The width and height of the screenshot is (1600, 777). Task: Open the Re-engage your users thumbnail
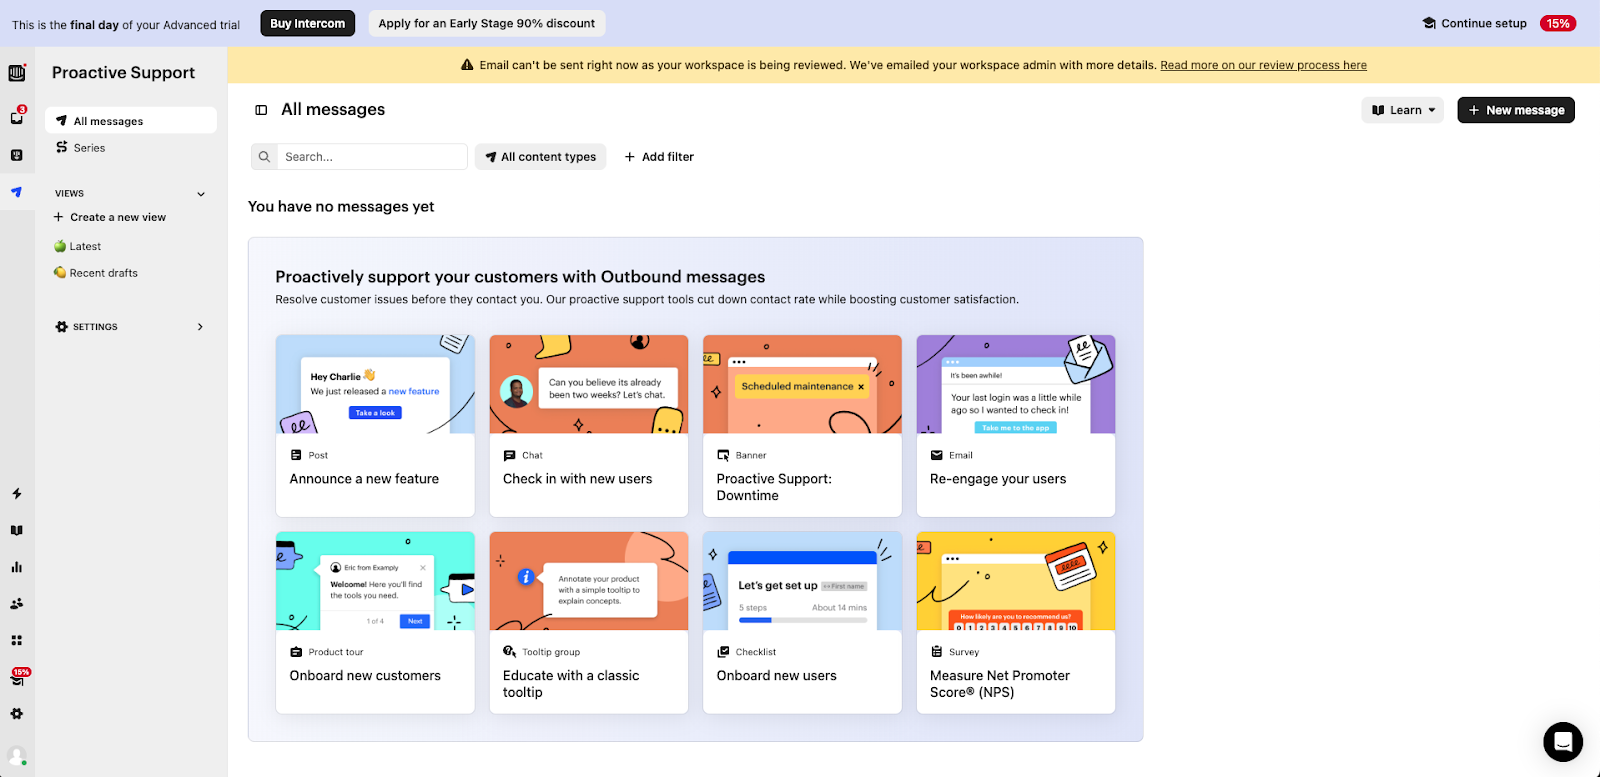click(1016, 384)
